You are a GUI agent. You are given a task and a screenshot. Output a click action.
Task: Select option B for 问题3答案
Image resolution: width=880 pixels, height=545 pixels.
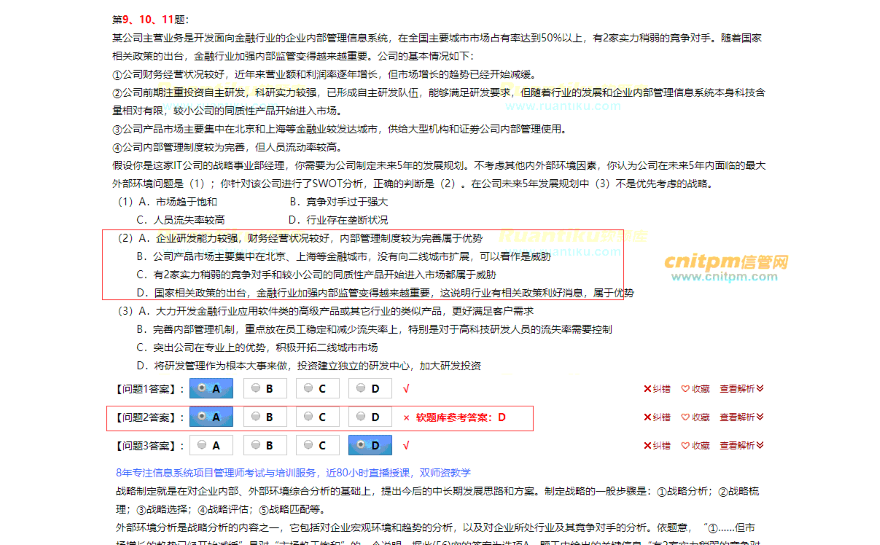[x=262, y=445]
